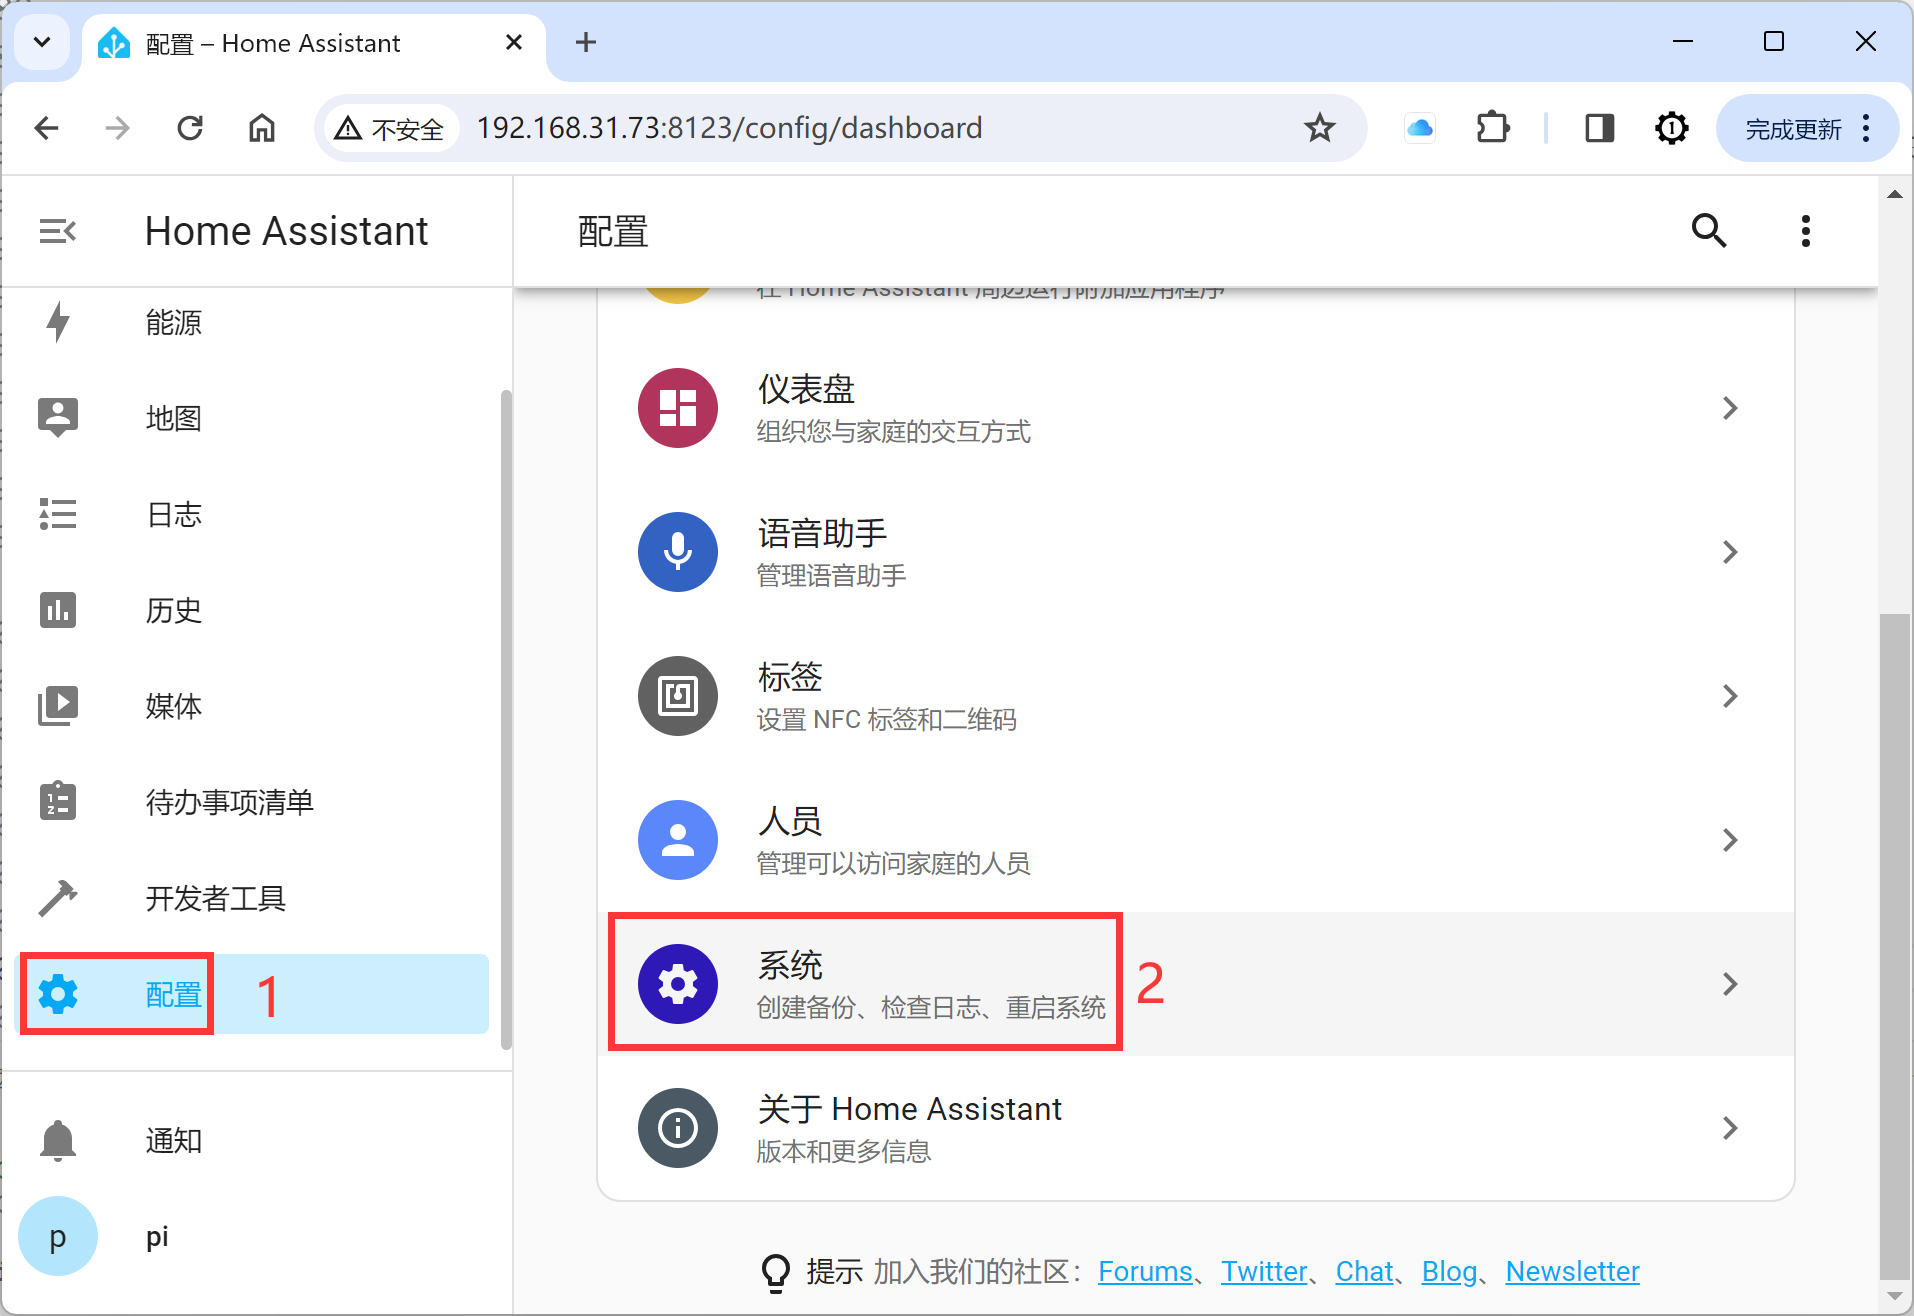
Task: Open the three-dot overflow menu in 配置 header
Action: point(1805,231)
